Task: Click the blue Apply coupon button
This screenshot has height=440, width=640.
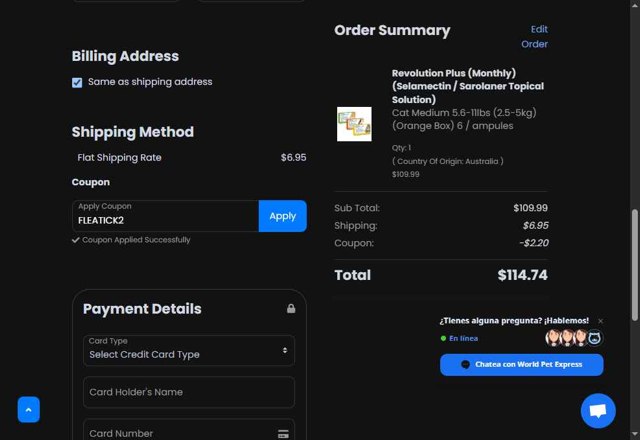Action: [x=282, y=216]
